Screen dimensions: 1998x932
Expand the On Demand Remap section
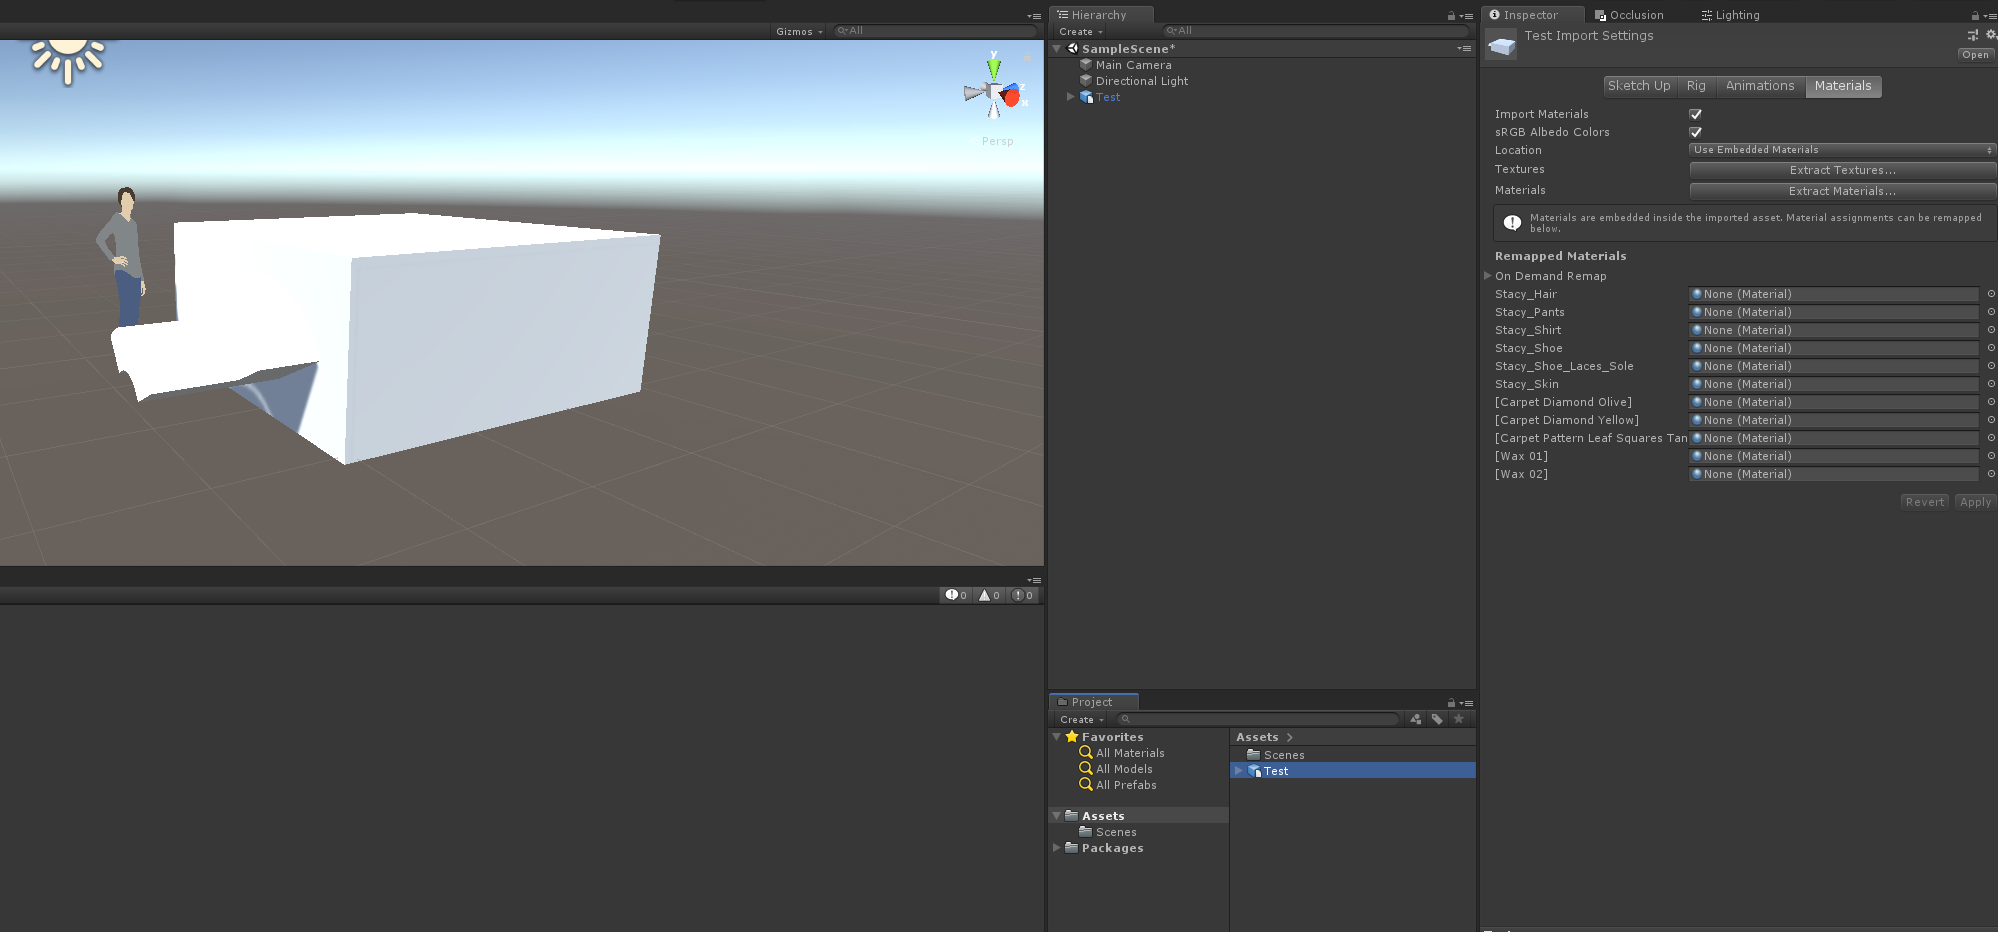(x=1487, y=275)
